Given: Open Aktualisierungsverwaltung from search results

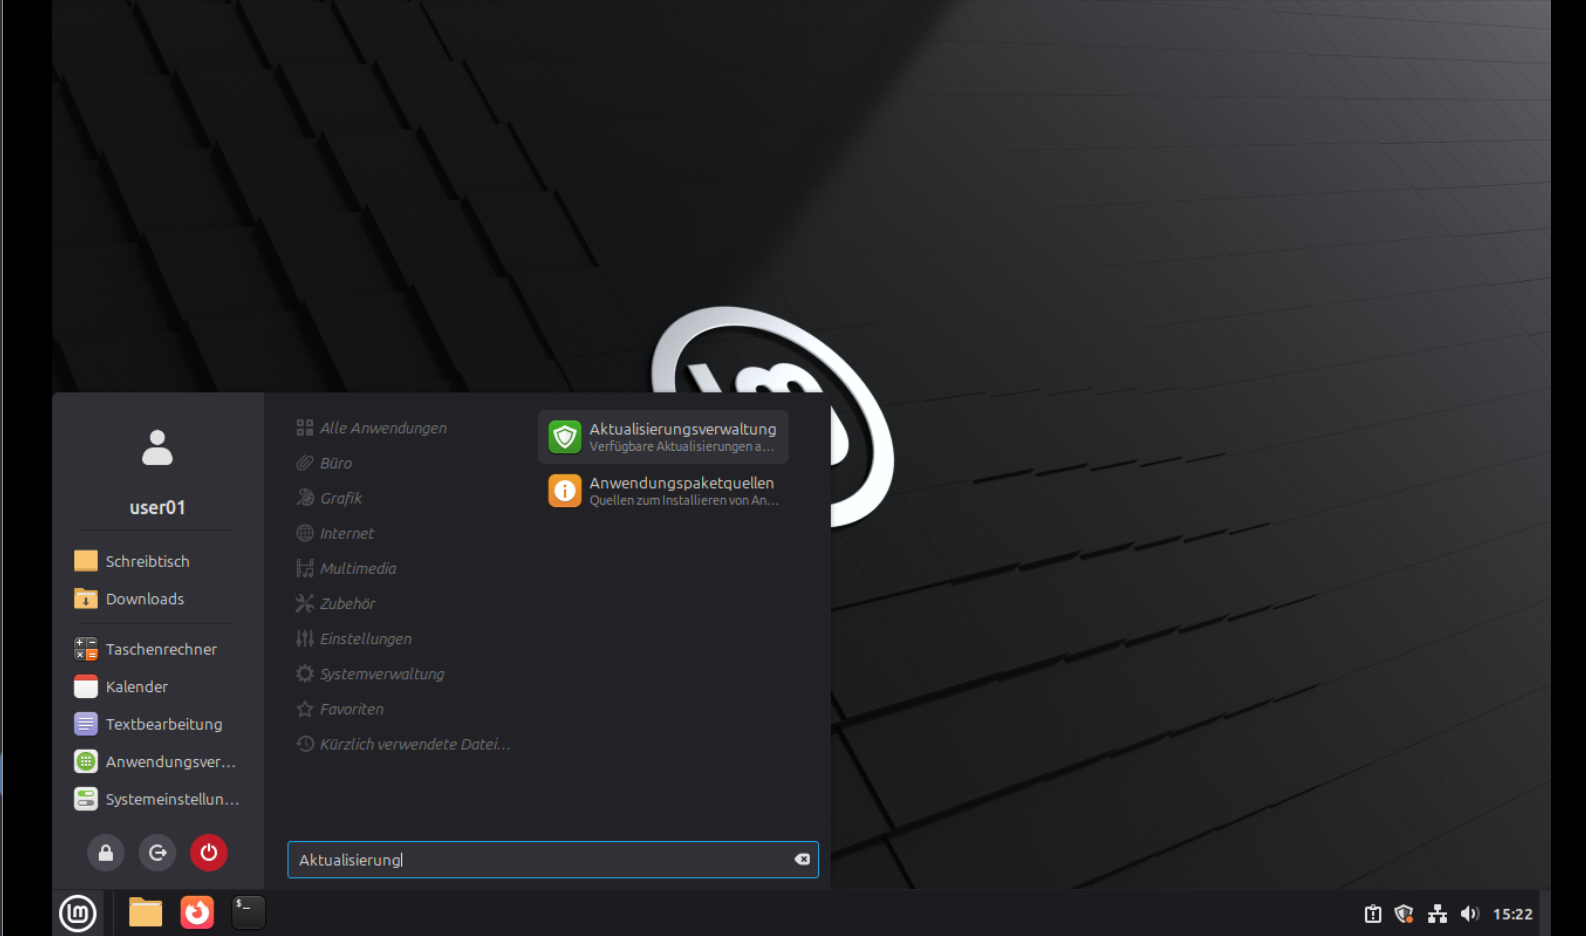Looking at the screenshot, I should (x=663, y=437).
